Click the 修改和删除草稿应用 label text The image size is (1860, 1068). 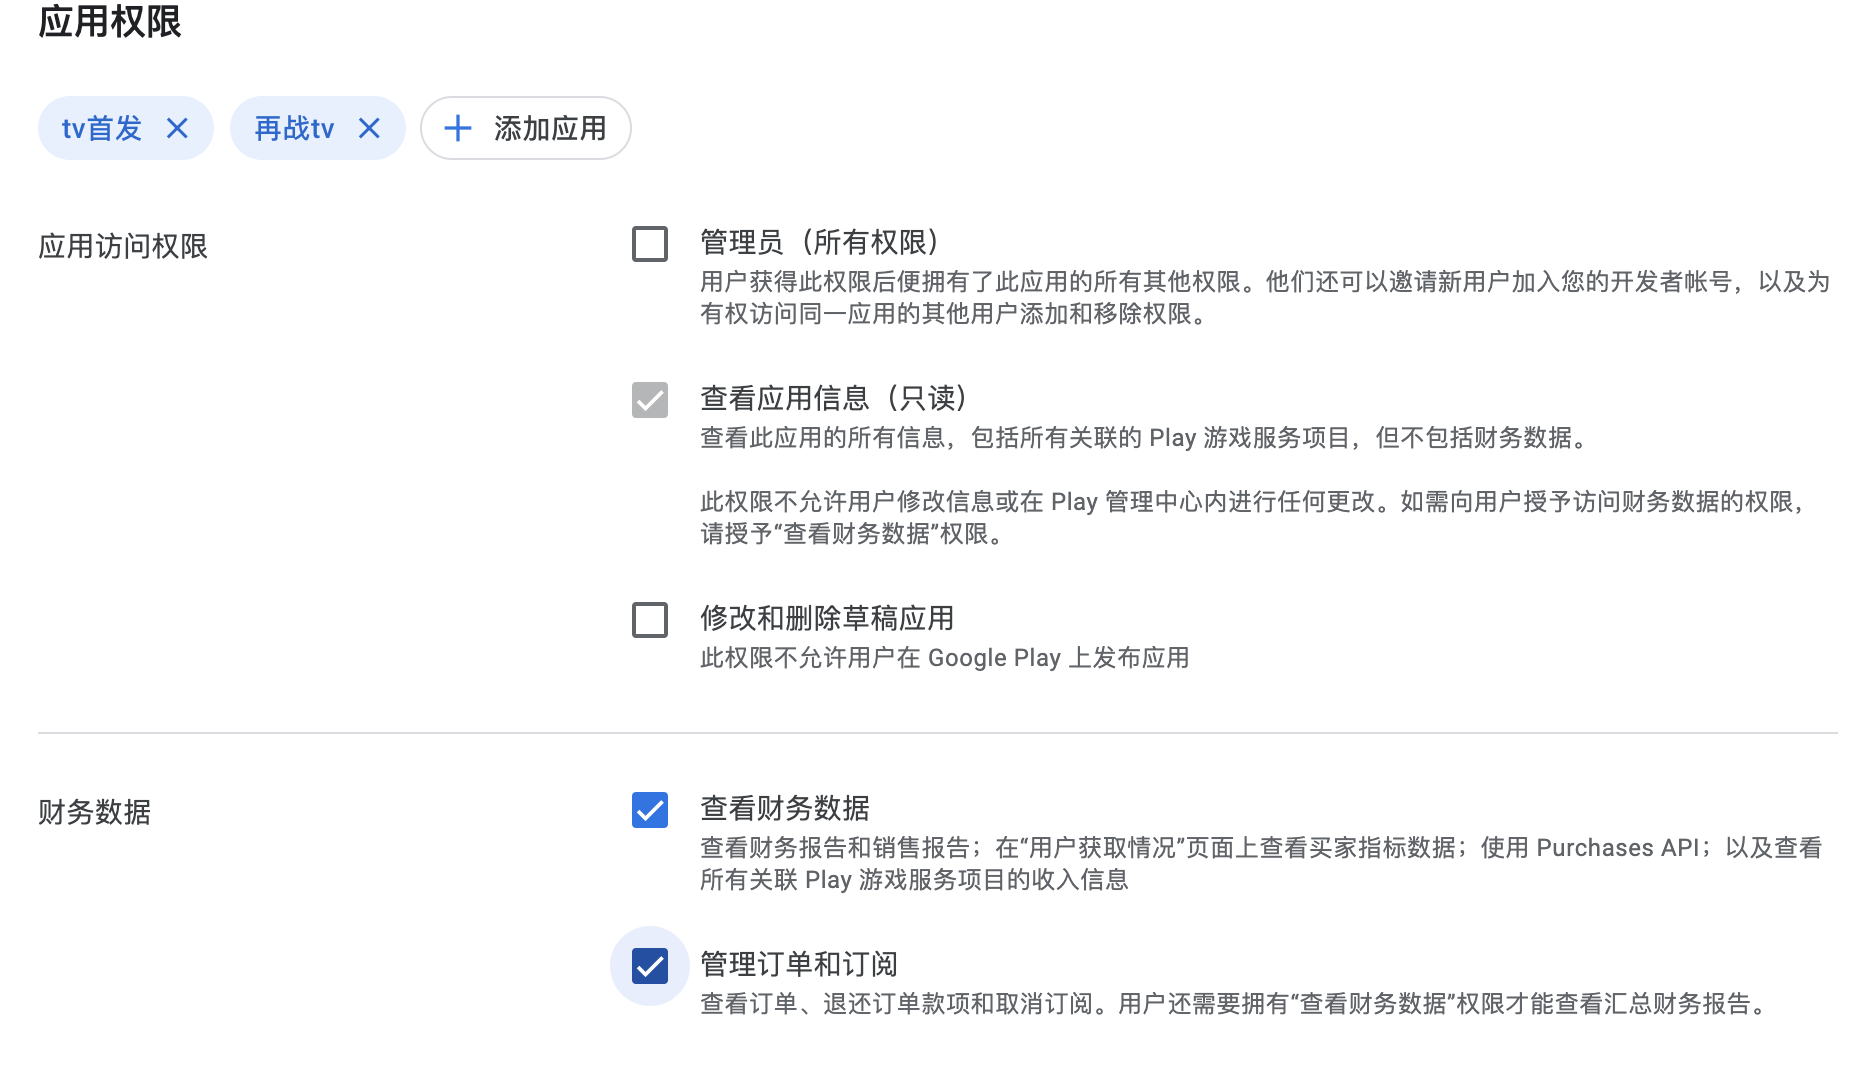tap(827, 619)
